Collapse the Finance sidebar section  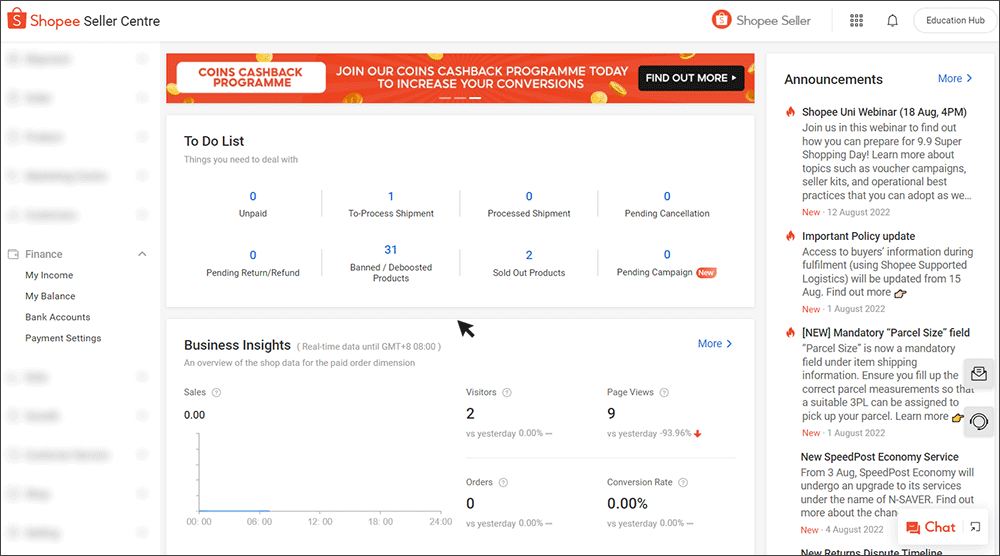[142, 254]
